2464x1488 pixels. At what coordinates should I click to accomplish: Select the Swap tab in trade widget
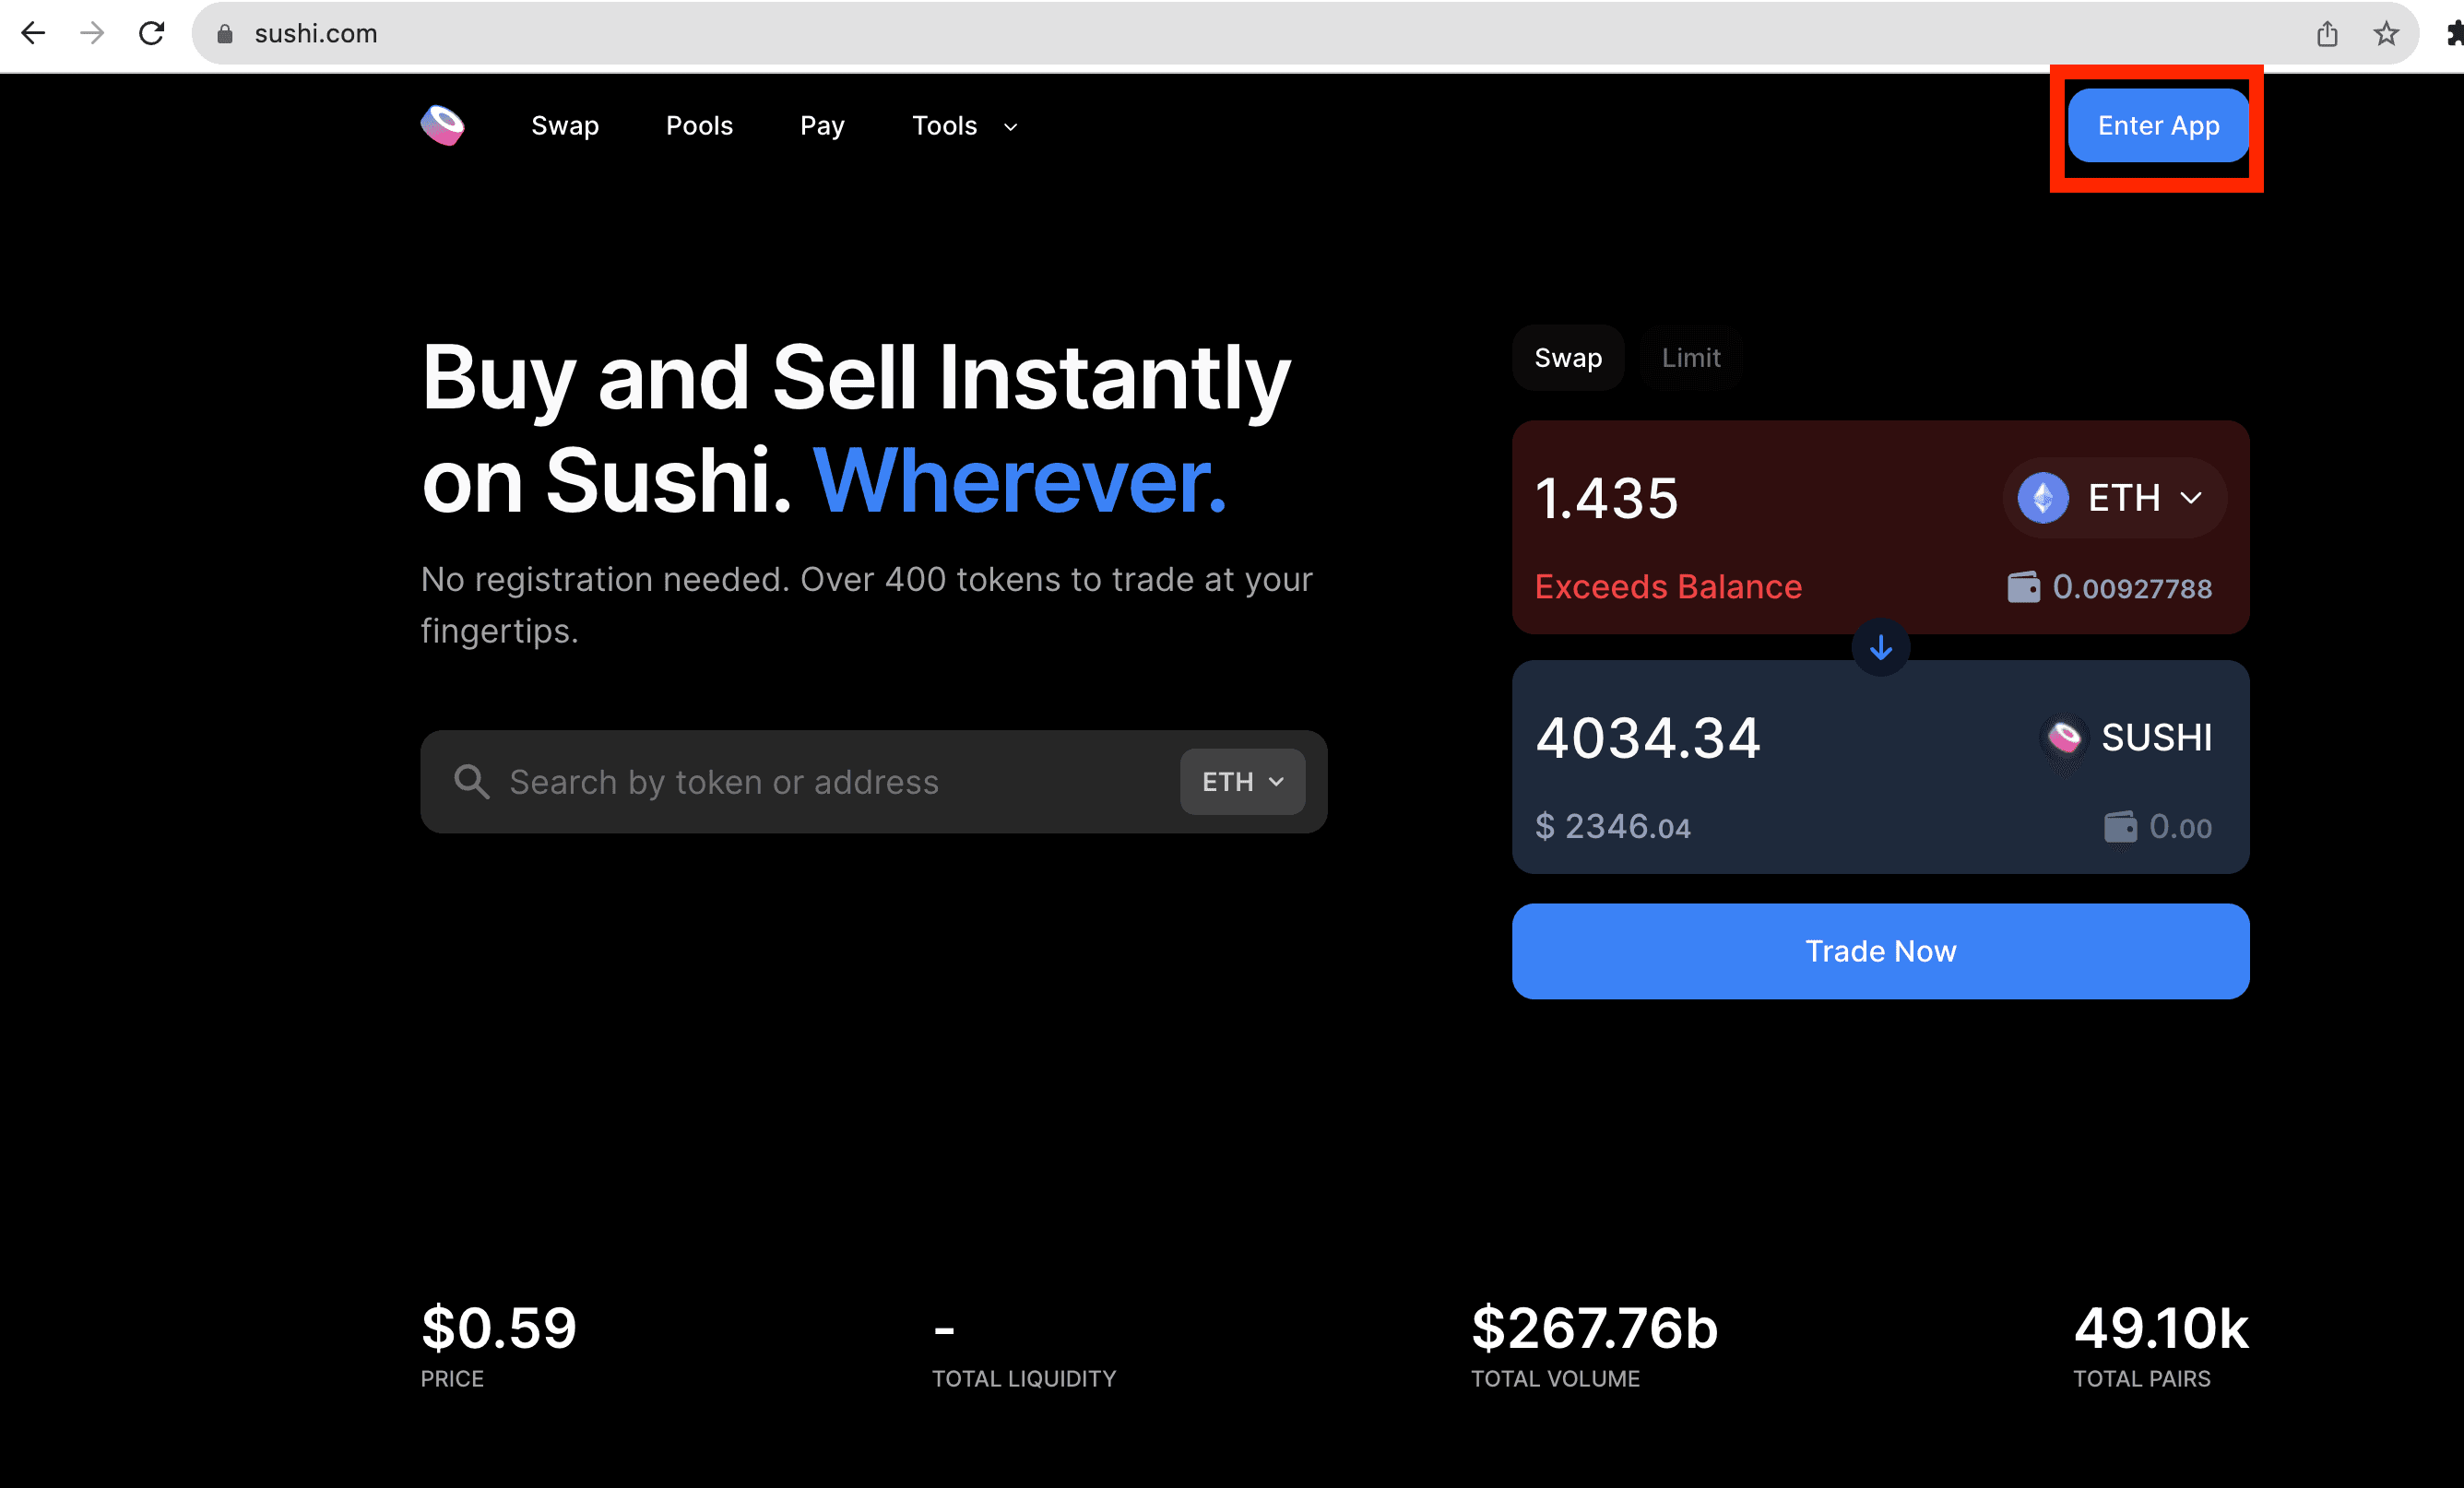(1568, 358)
